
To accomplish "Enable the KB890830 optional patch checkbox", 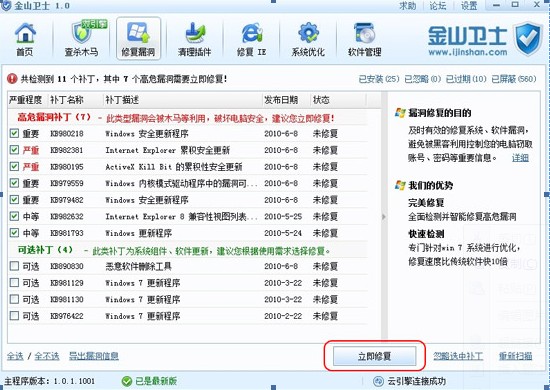I will [14, 266].
